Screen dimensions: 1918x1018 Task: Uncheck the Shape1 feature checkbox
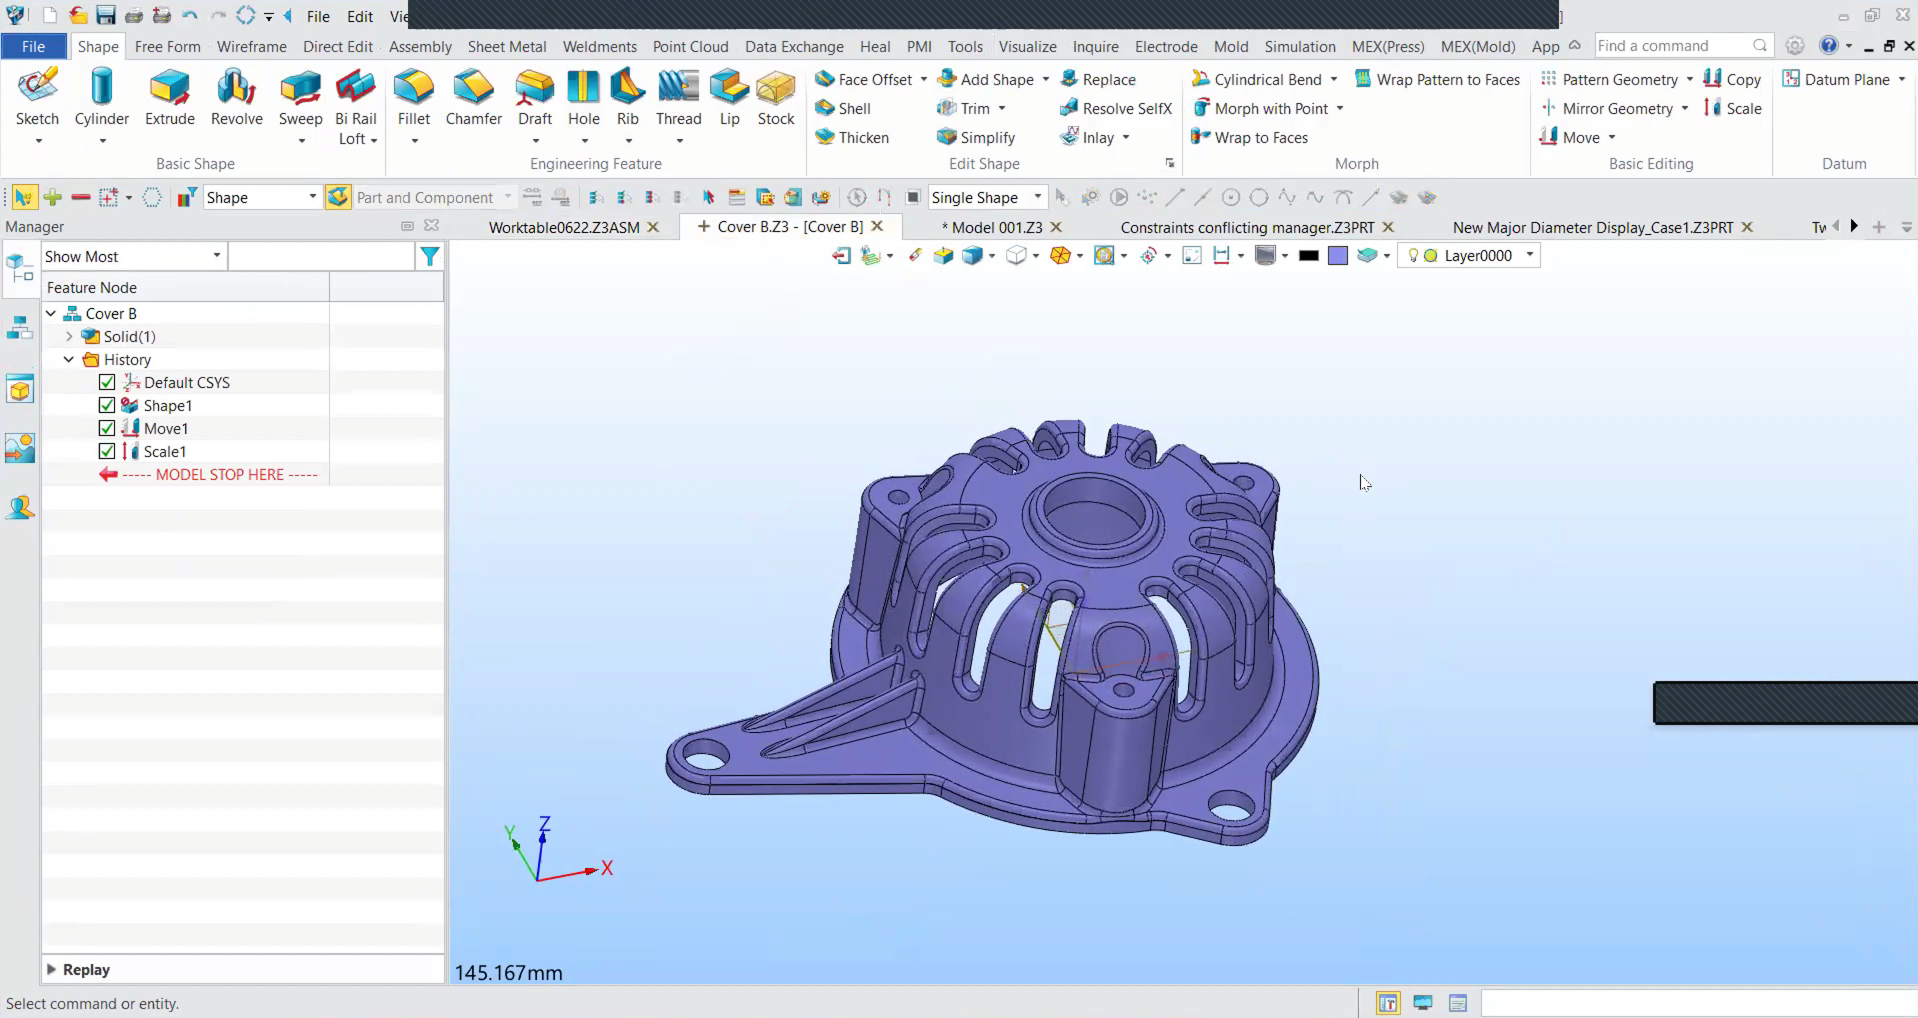[x=107, y=405]
